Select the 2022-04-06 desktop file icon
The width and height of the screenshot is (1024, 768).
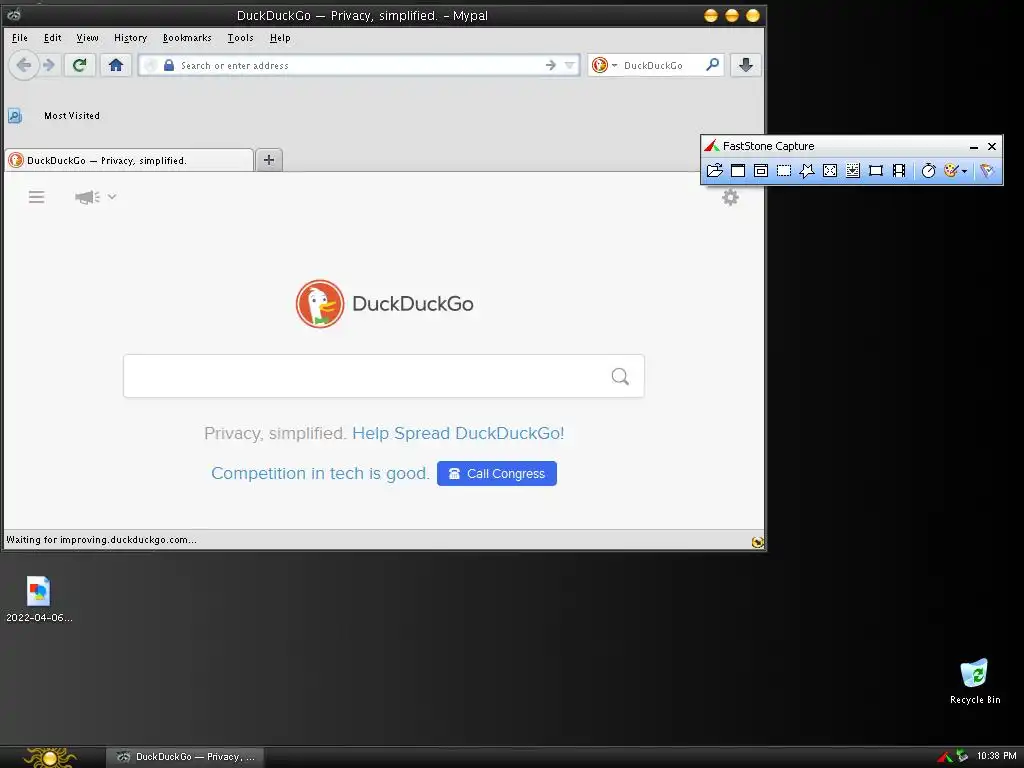tap(39, 600)
